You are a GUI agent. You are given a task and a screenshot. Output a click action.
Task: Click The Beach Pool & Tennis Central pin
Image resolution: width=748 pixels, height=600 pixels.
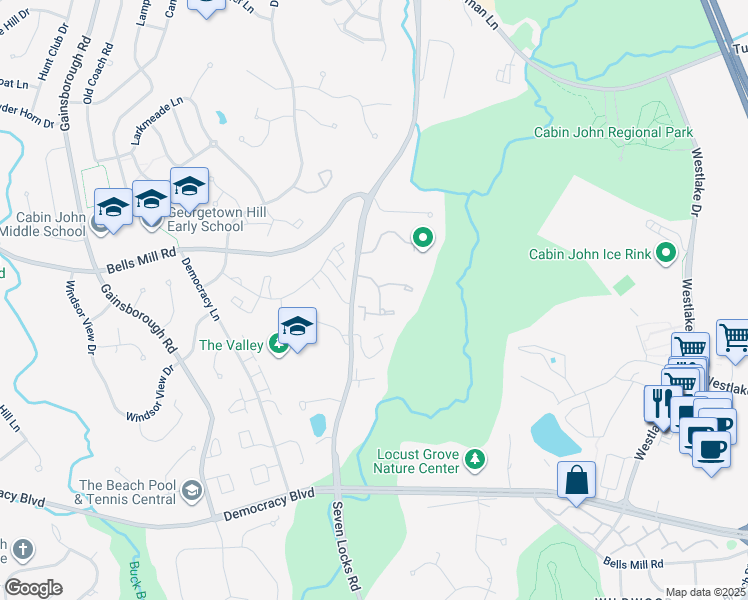click(x=193, y=491)
